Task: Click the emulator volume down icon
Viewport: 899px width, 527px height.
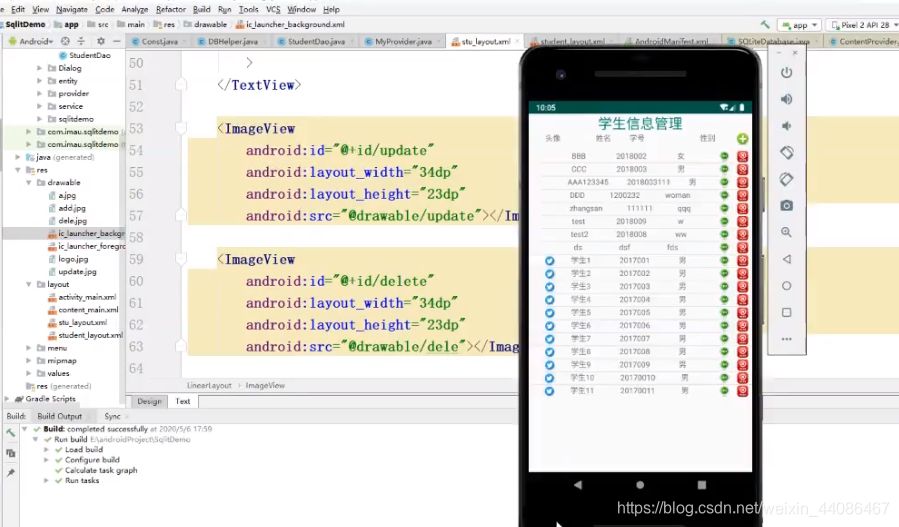Action: tap(787, 126)
